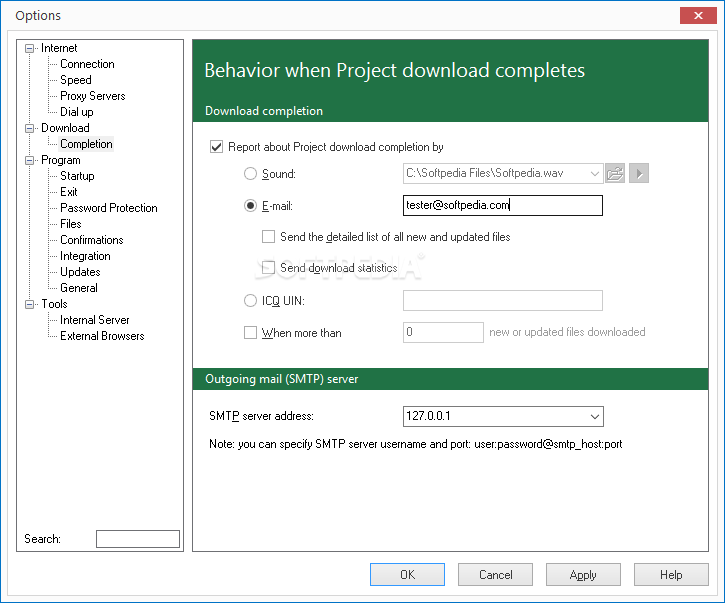Click the SMTP server address value 127.0.0.1
Viewport: 725px width, 603px height.
point(428,416)
